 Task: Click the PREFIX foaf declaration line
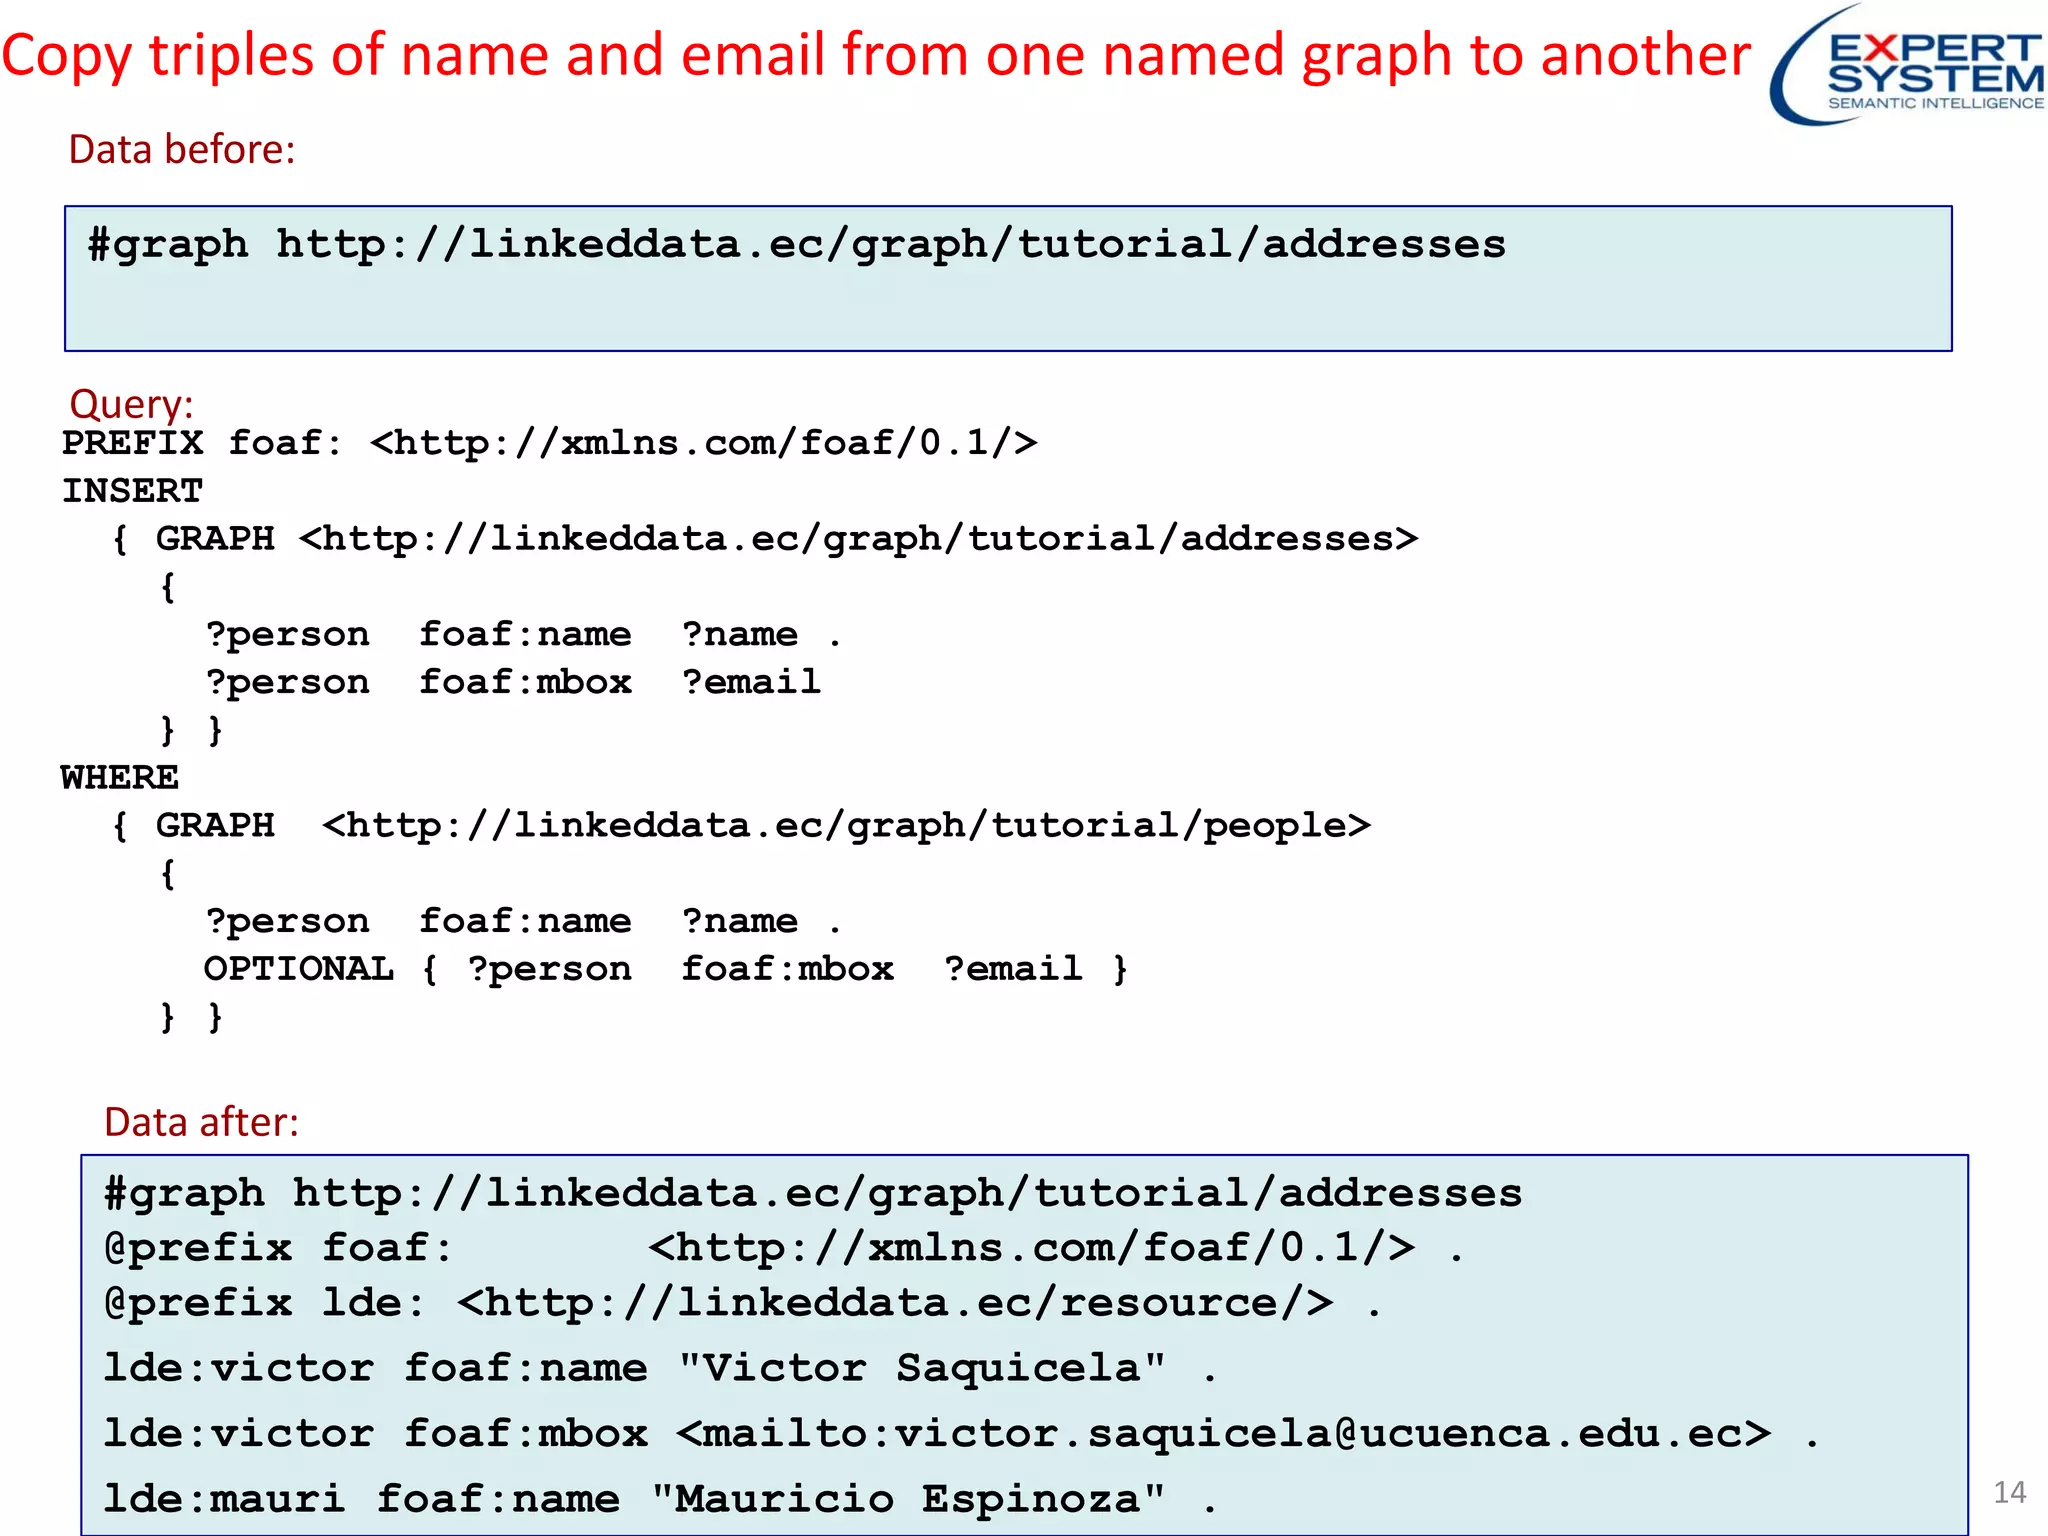pos(550,442)
